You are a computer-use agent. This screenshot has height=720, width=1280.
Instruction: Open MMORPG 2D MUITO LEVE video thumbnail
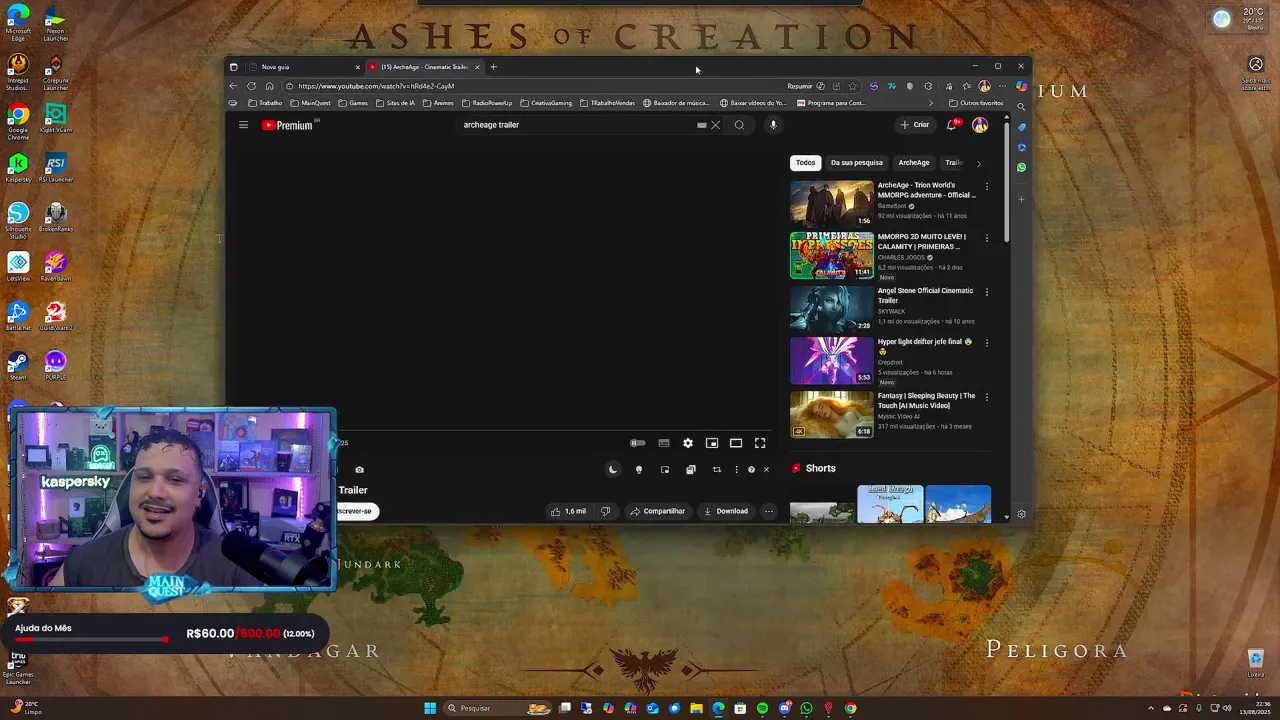click(831, 255)
